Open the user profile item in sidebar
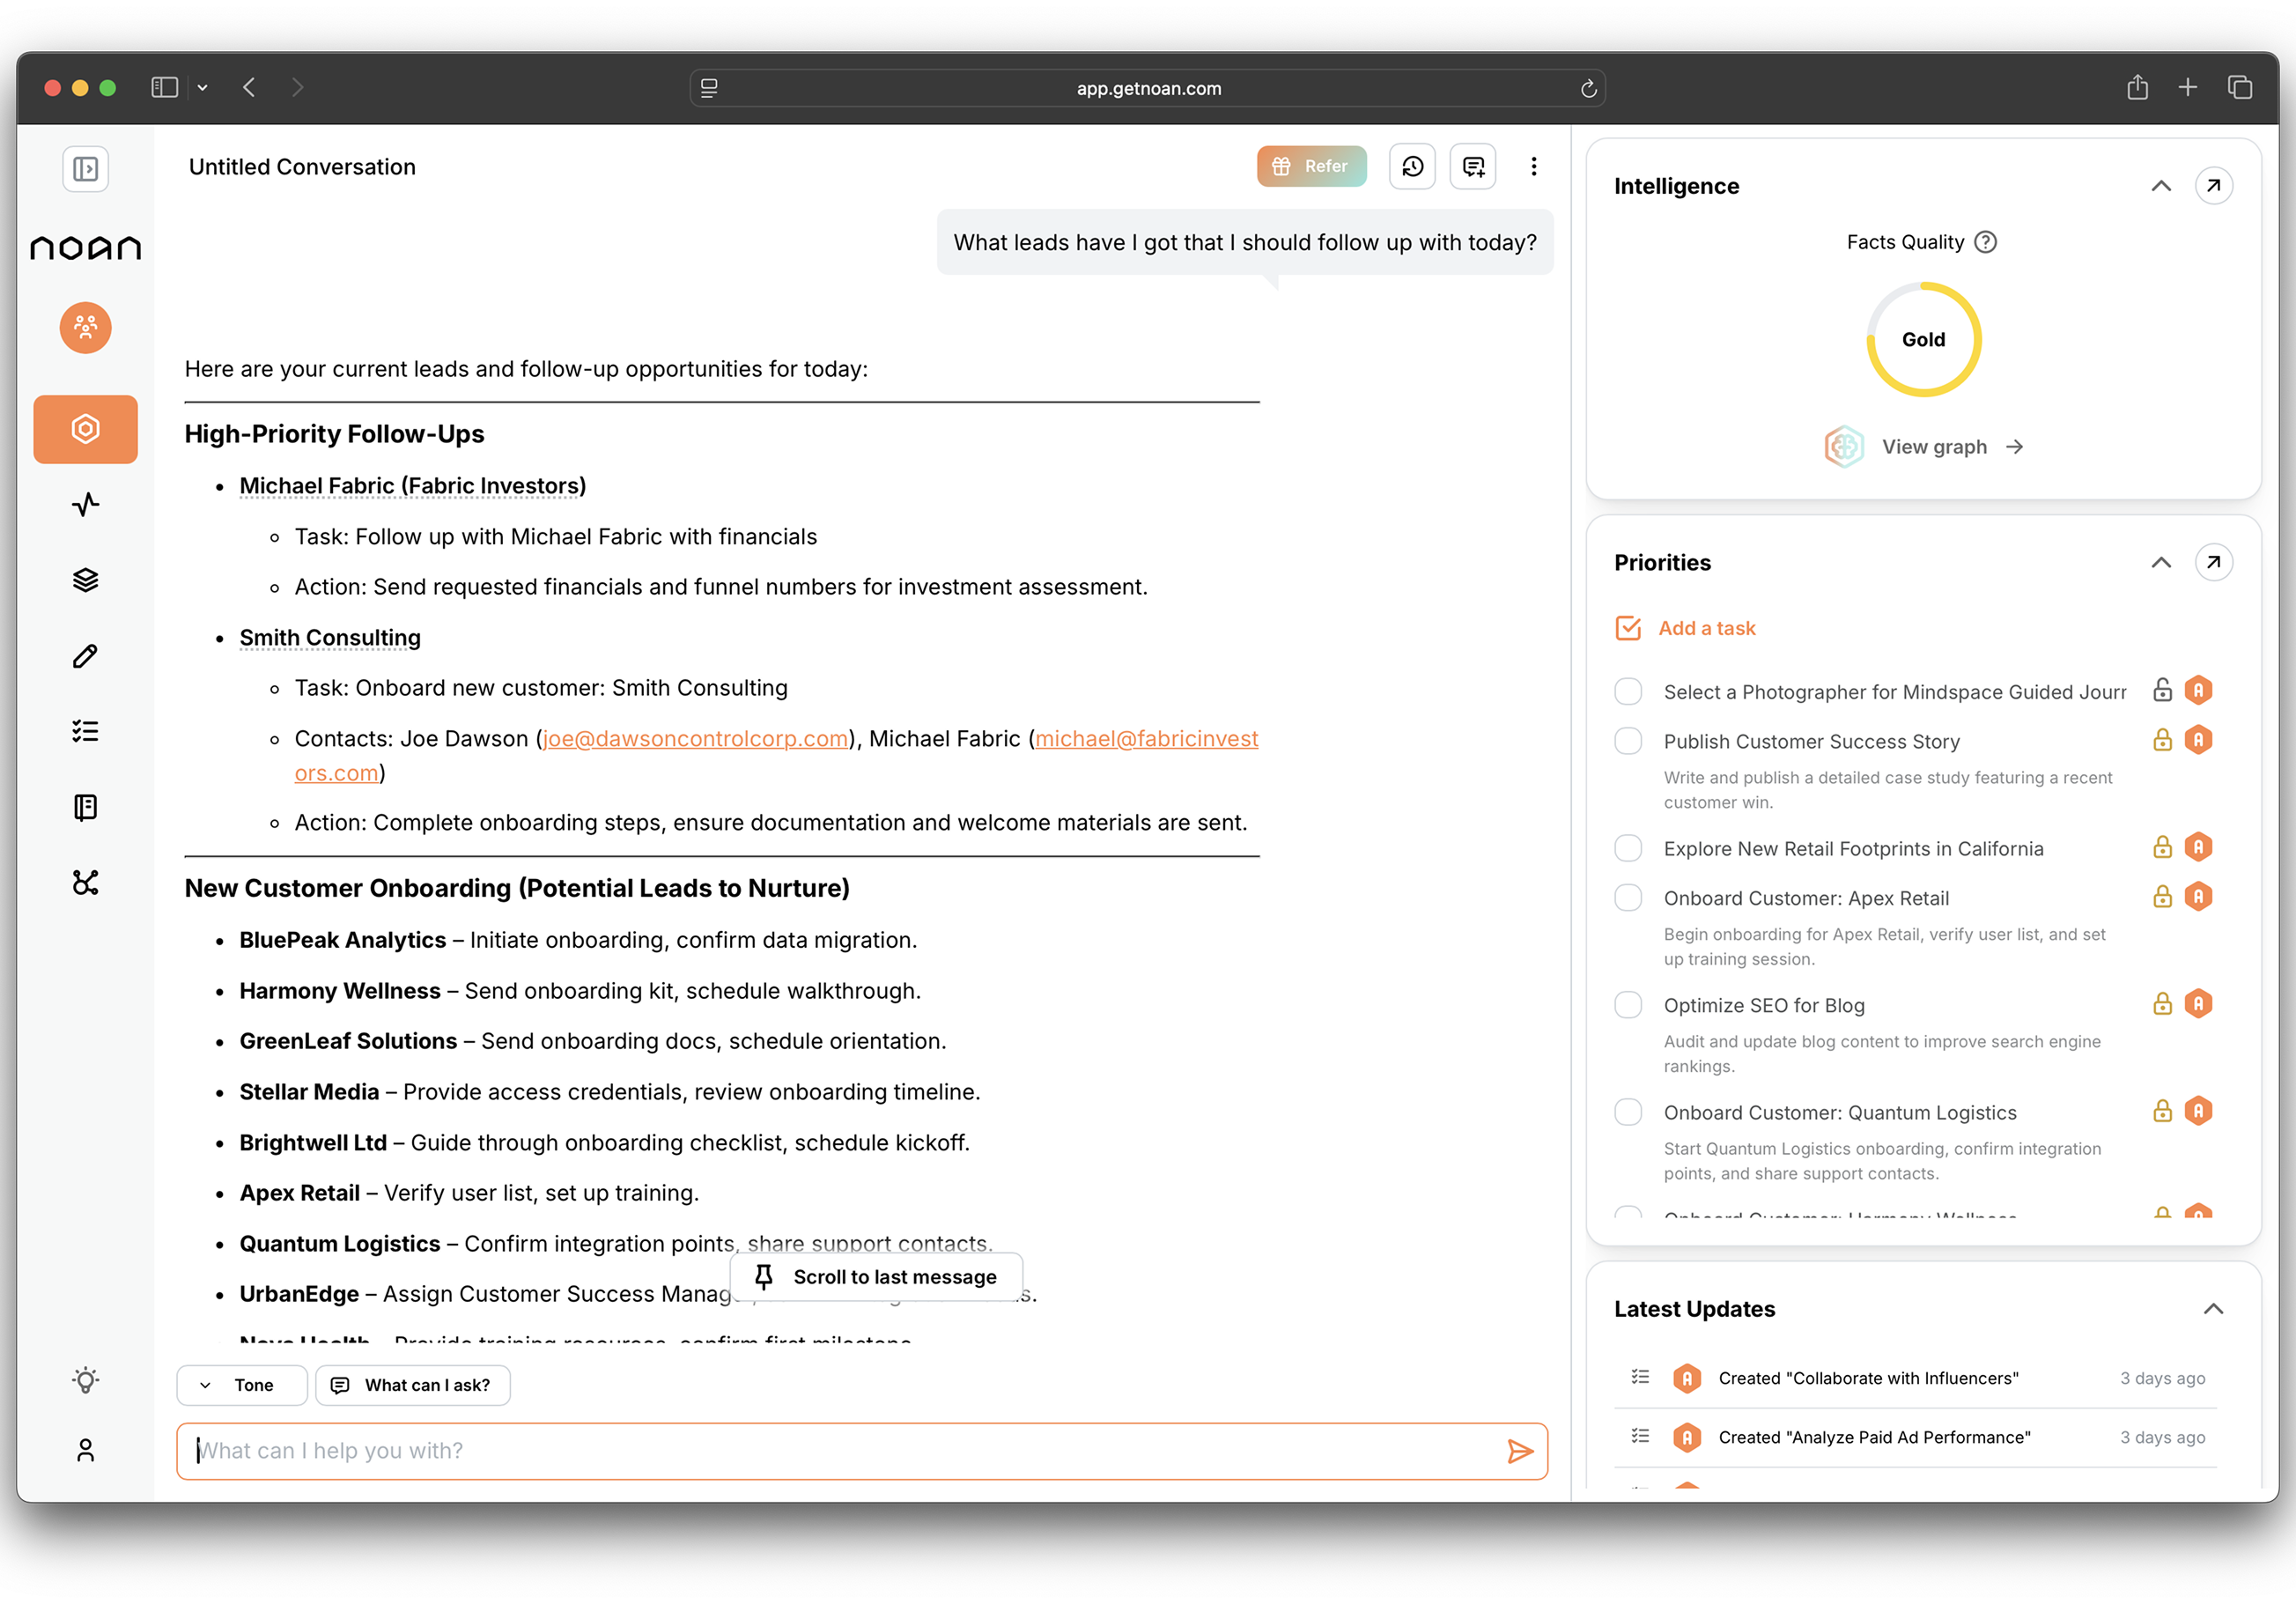 coord(86,1450)
